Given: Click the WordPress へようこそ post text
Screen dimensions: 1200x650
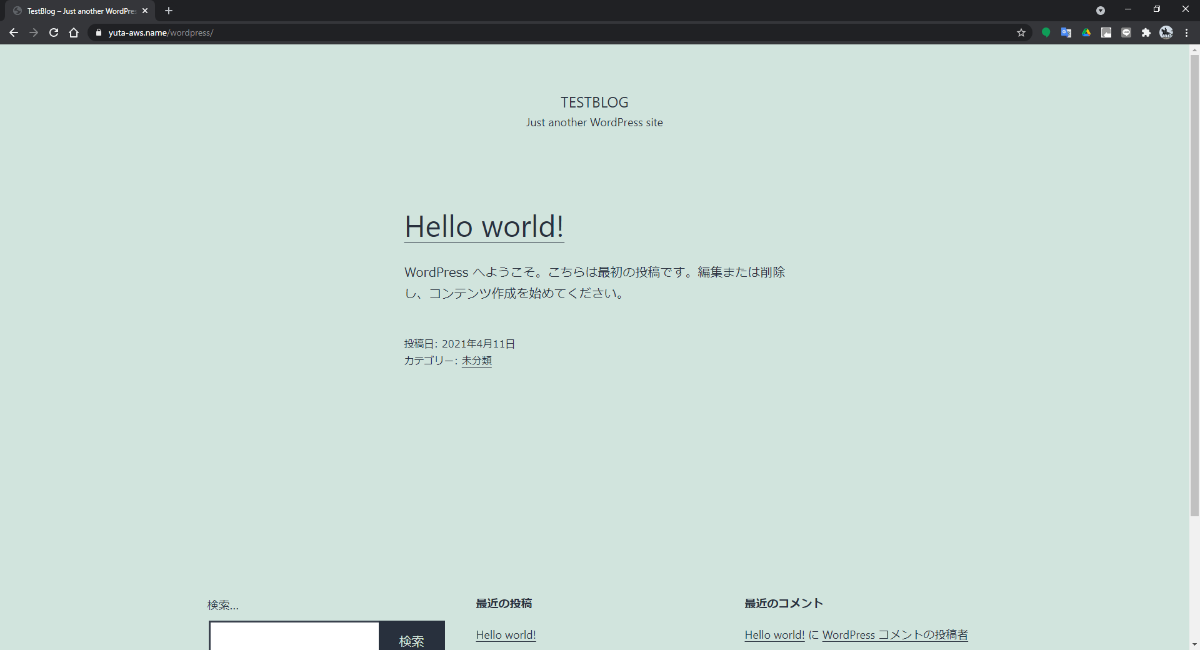Looking at the screenshot, I should 595,283.
